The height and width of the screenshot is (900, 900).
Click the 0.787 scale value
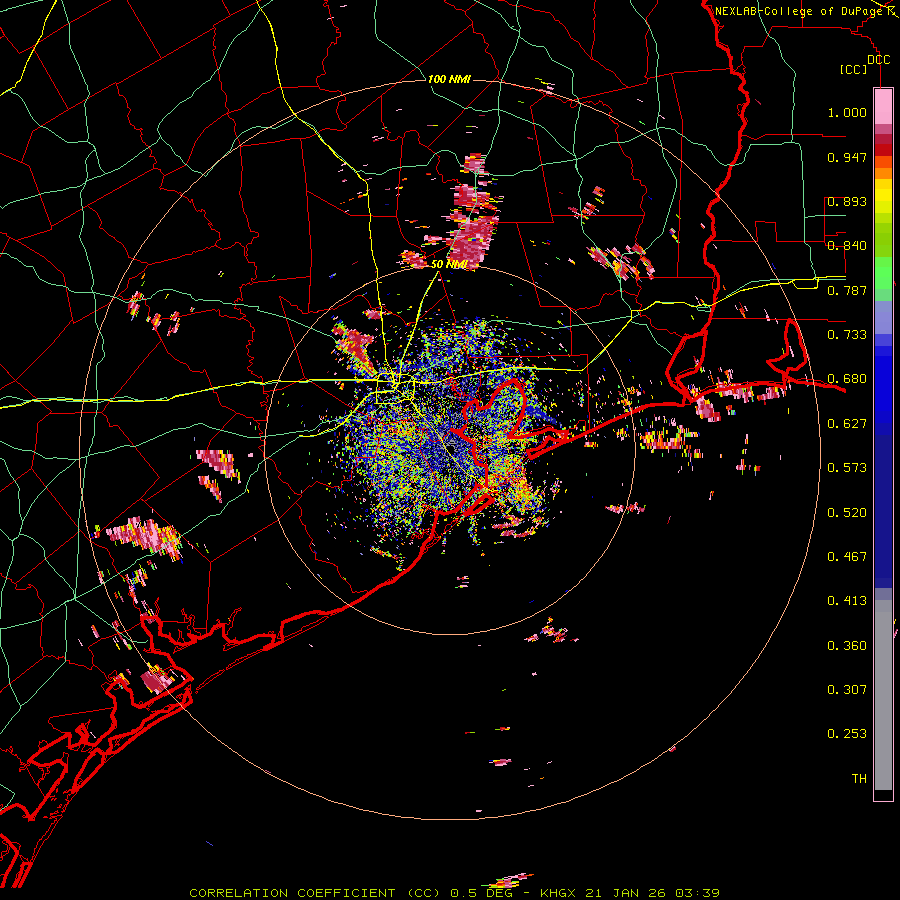pyautogui.click(x=847, y=290)
